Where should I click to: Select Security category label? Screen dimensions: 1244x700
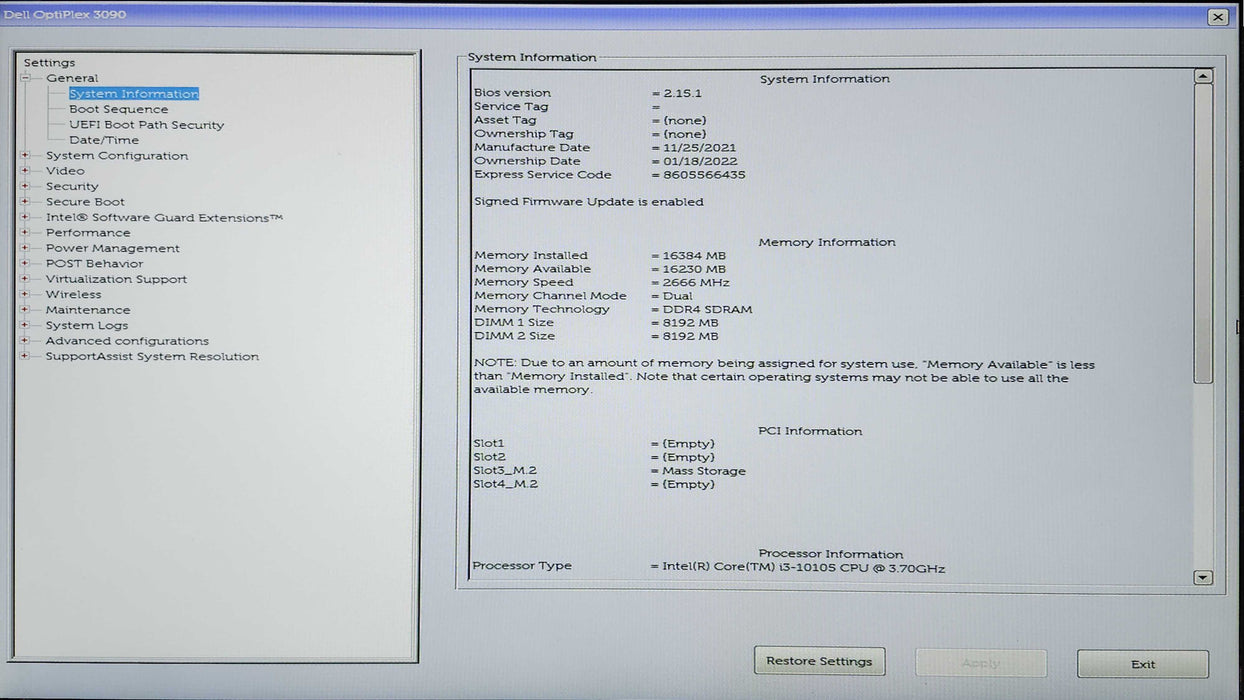(72, 186)
